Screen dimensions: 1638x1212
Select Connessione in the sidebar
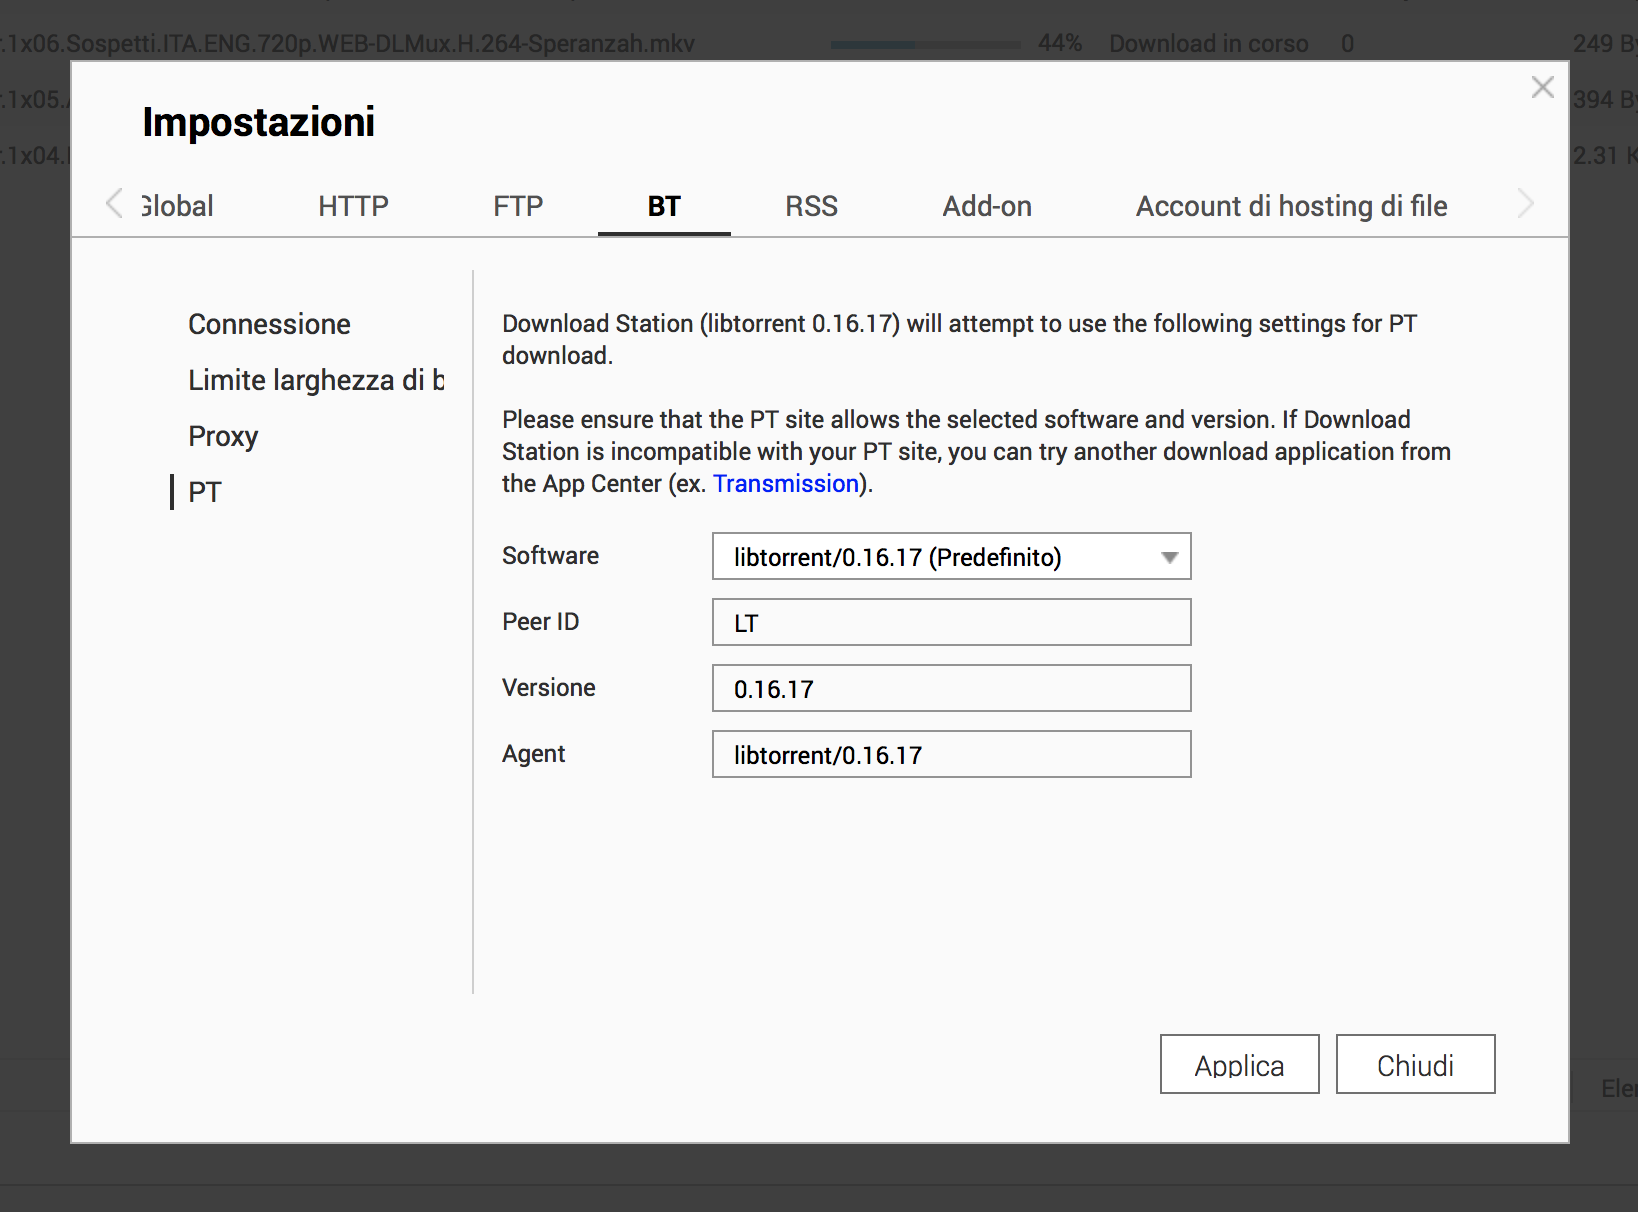tap(269, 324)
